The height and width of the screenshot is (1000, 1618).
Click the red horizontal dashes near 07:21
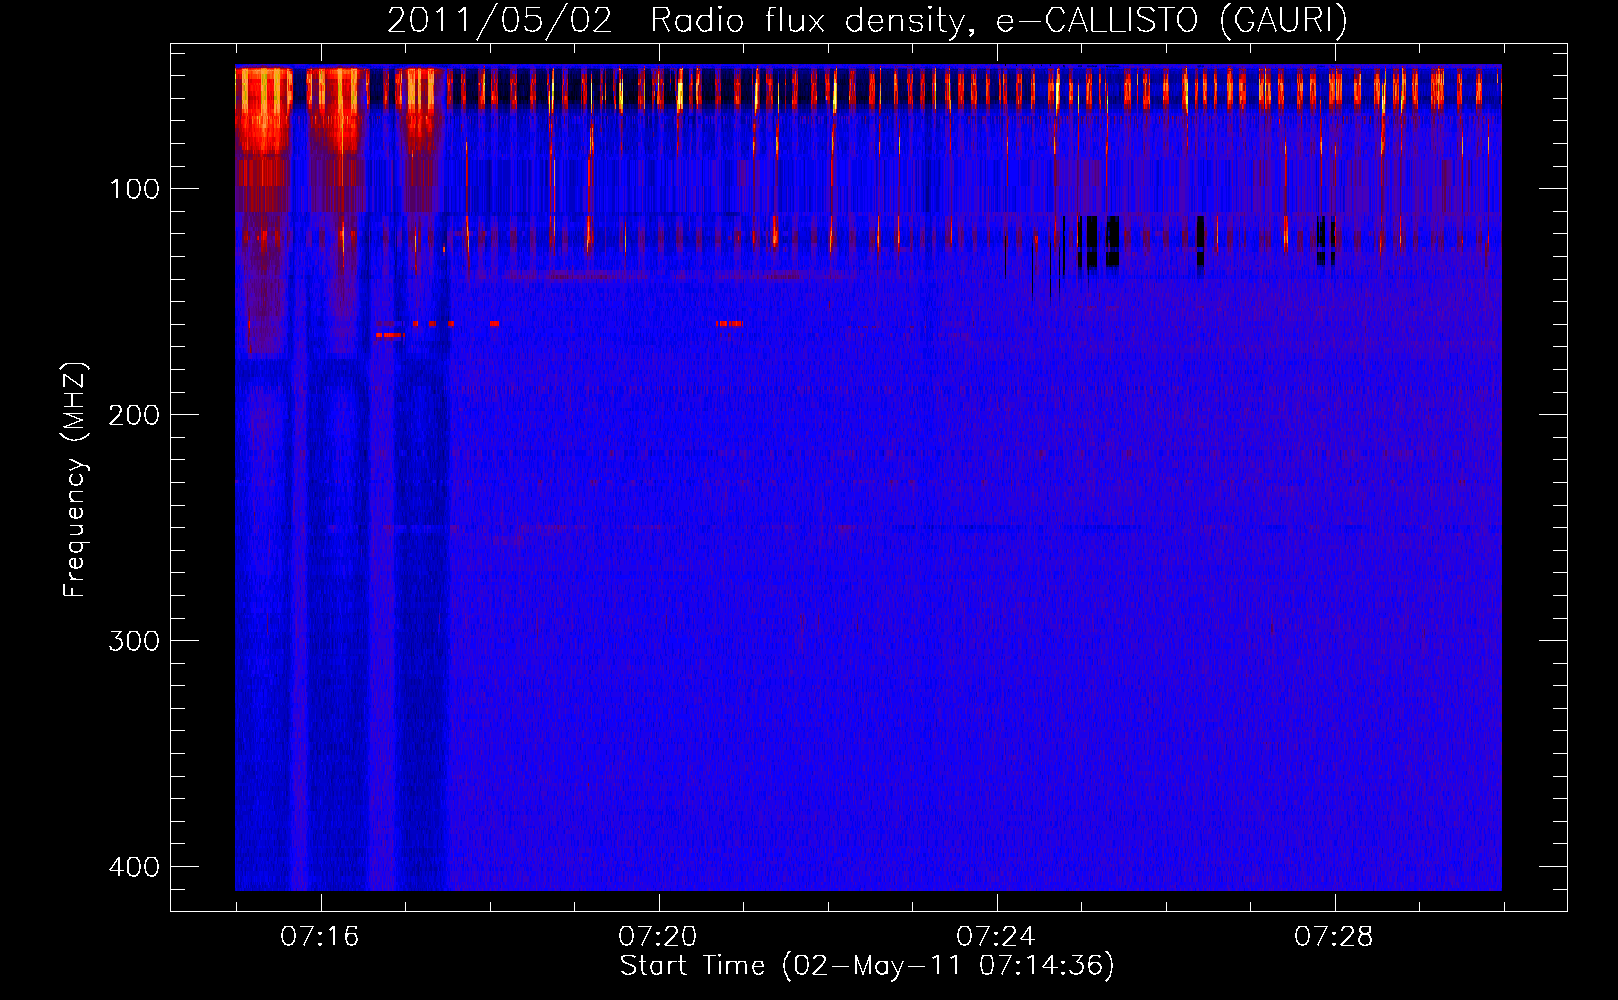coord(730,323)
